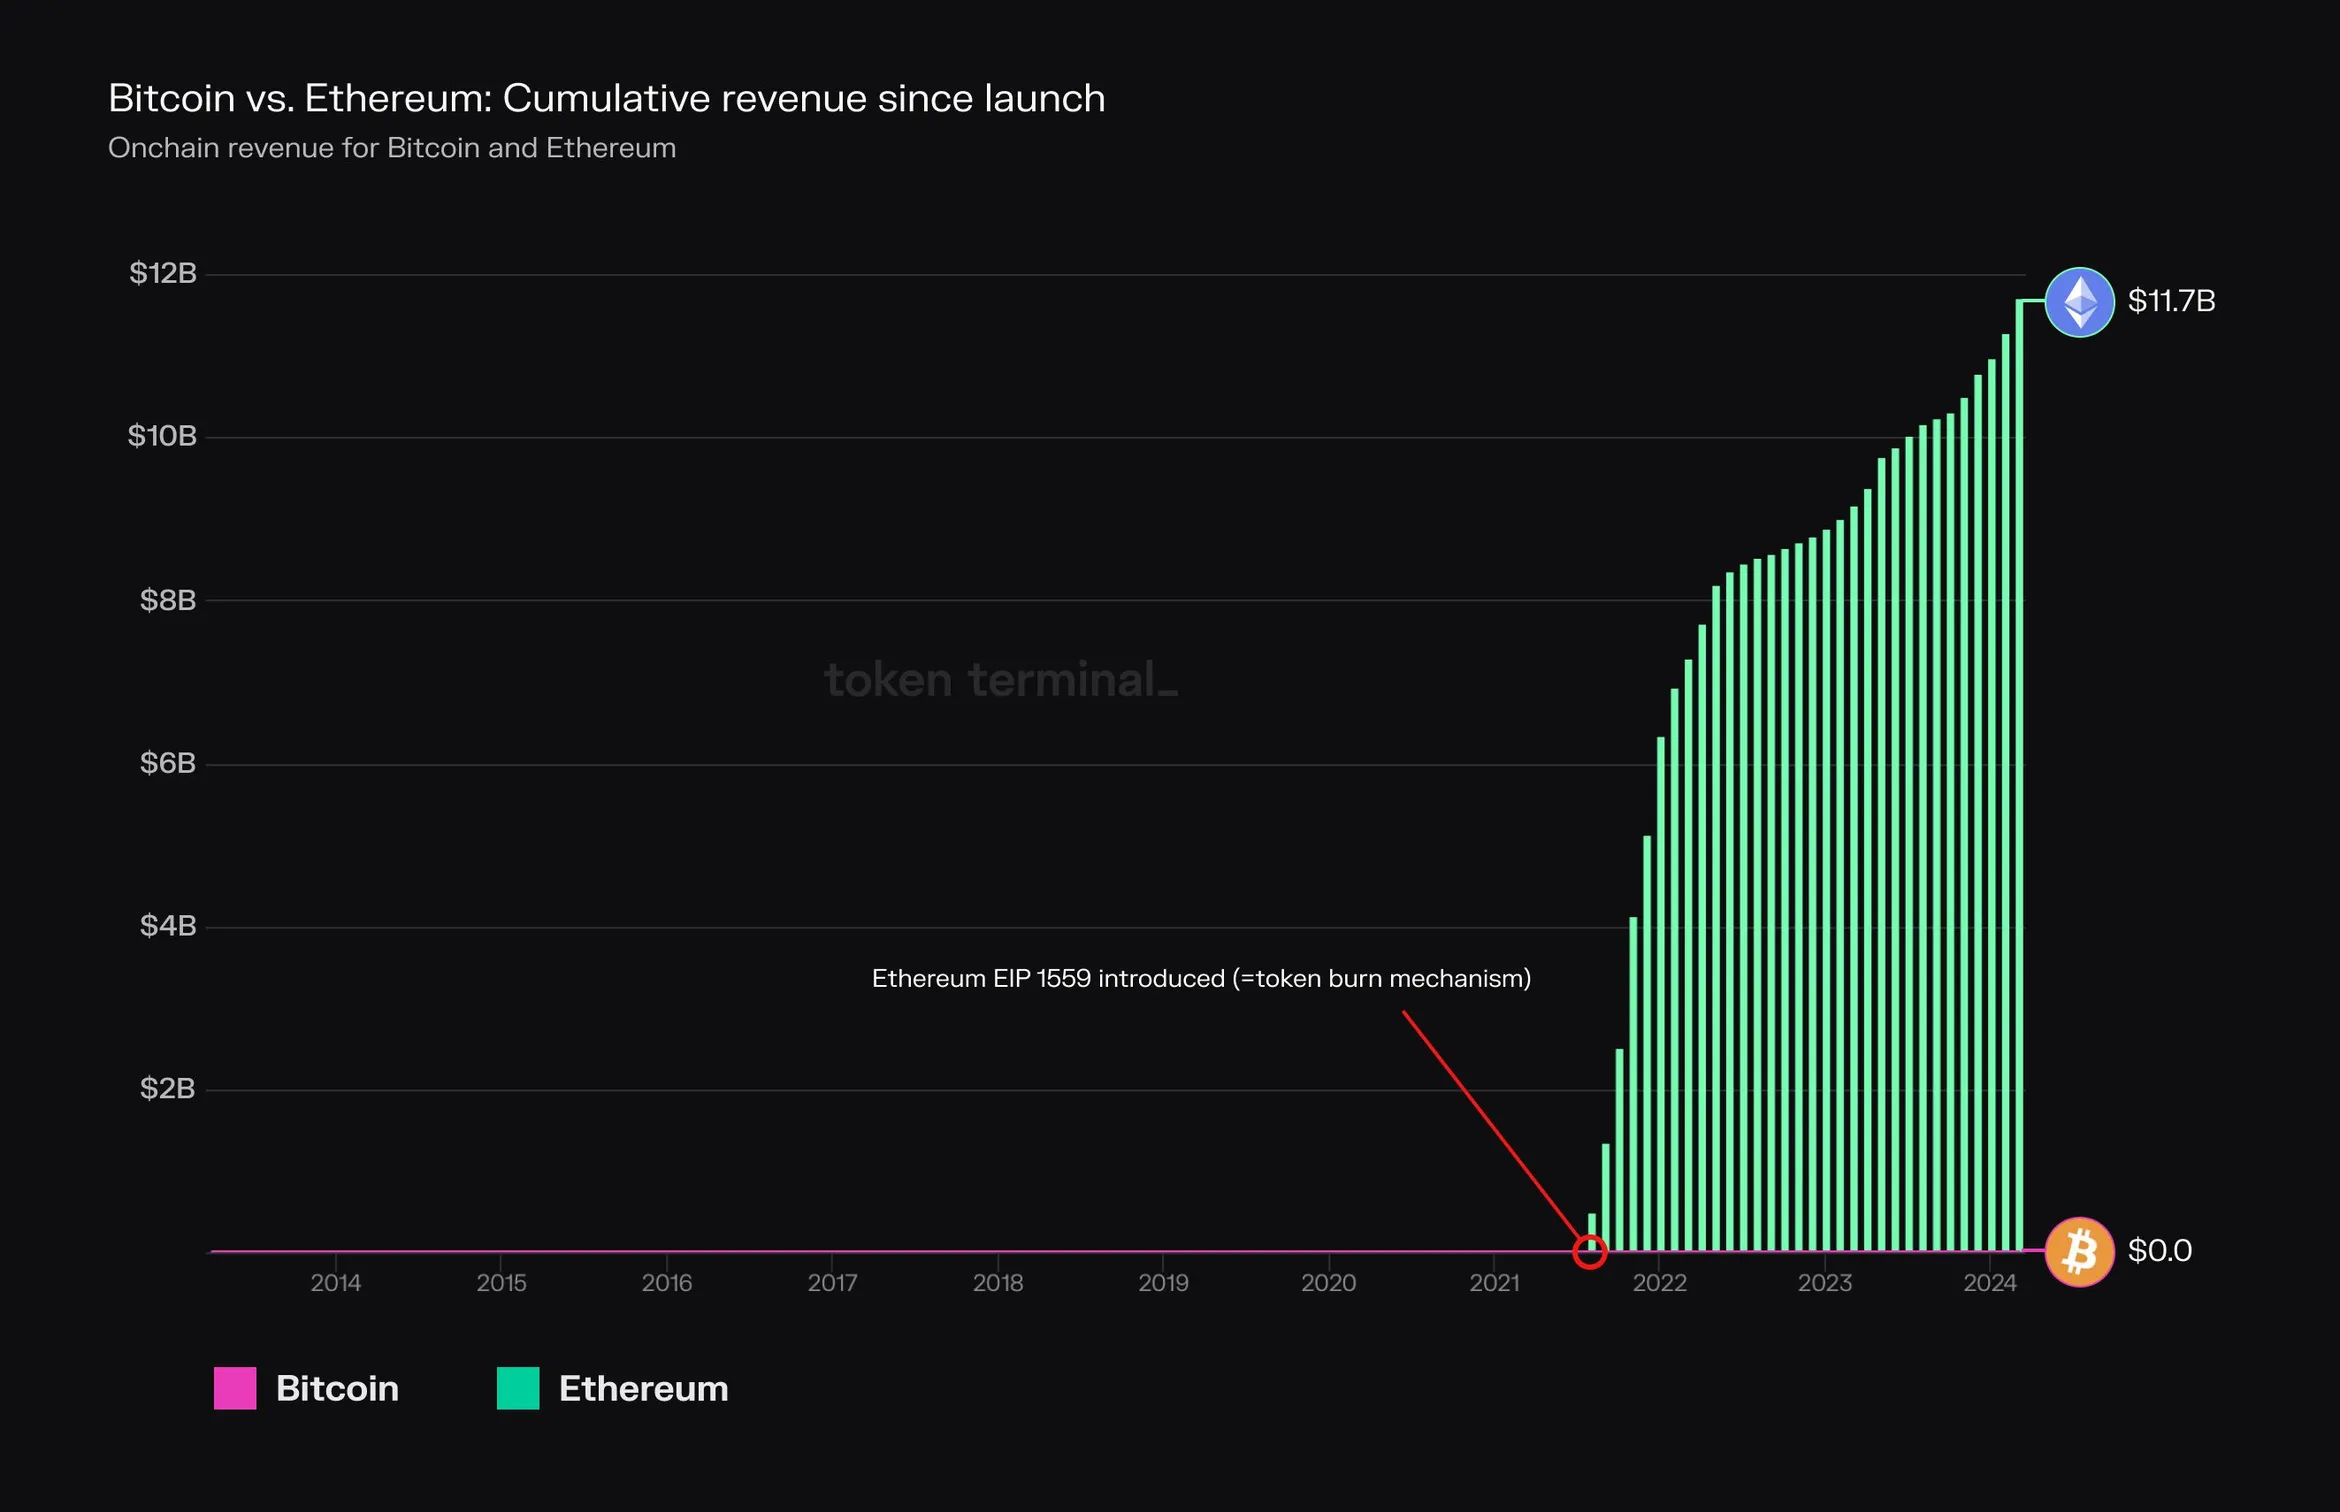2340x1512 pixels.
Task: Click the Ethereum logo icon at chart end
Action: click(x=2079, y=302)
